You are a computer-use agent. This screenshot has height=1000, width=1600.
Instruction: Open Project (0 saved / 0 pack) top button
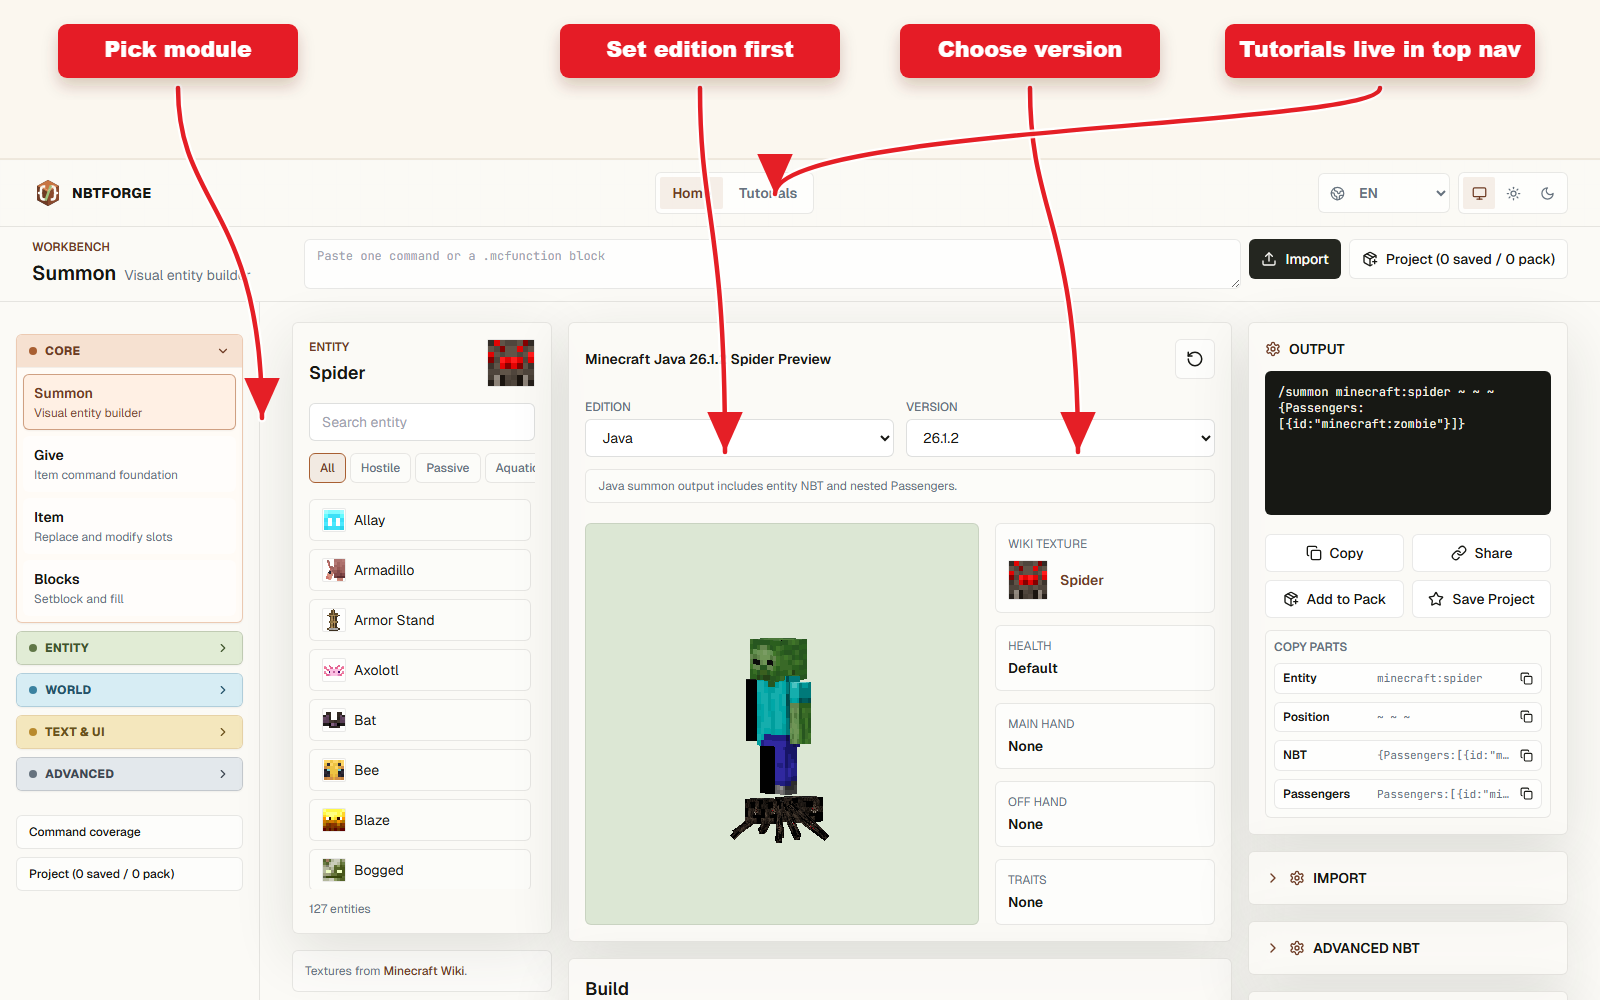pos(1458,259)
